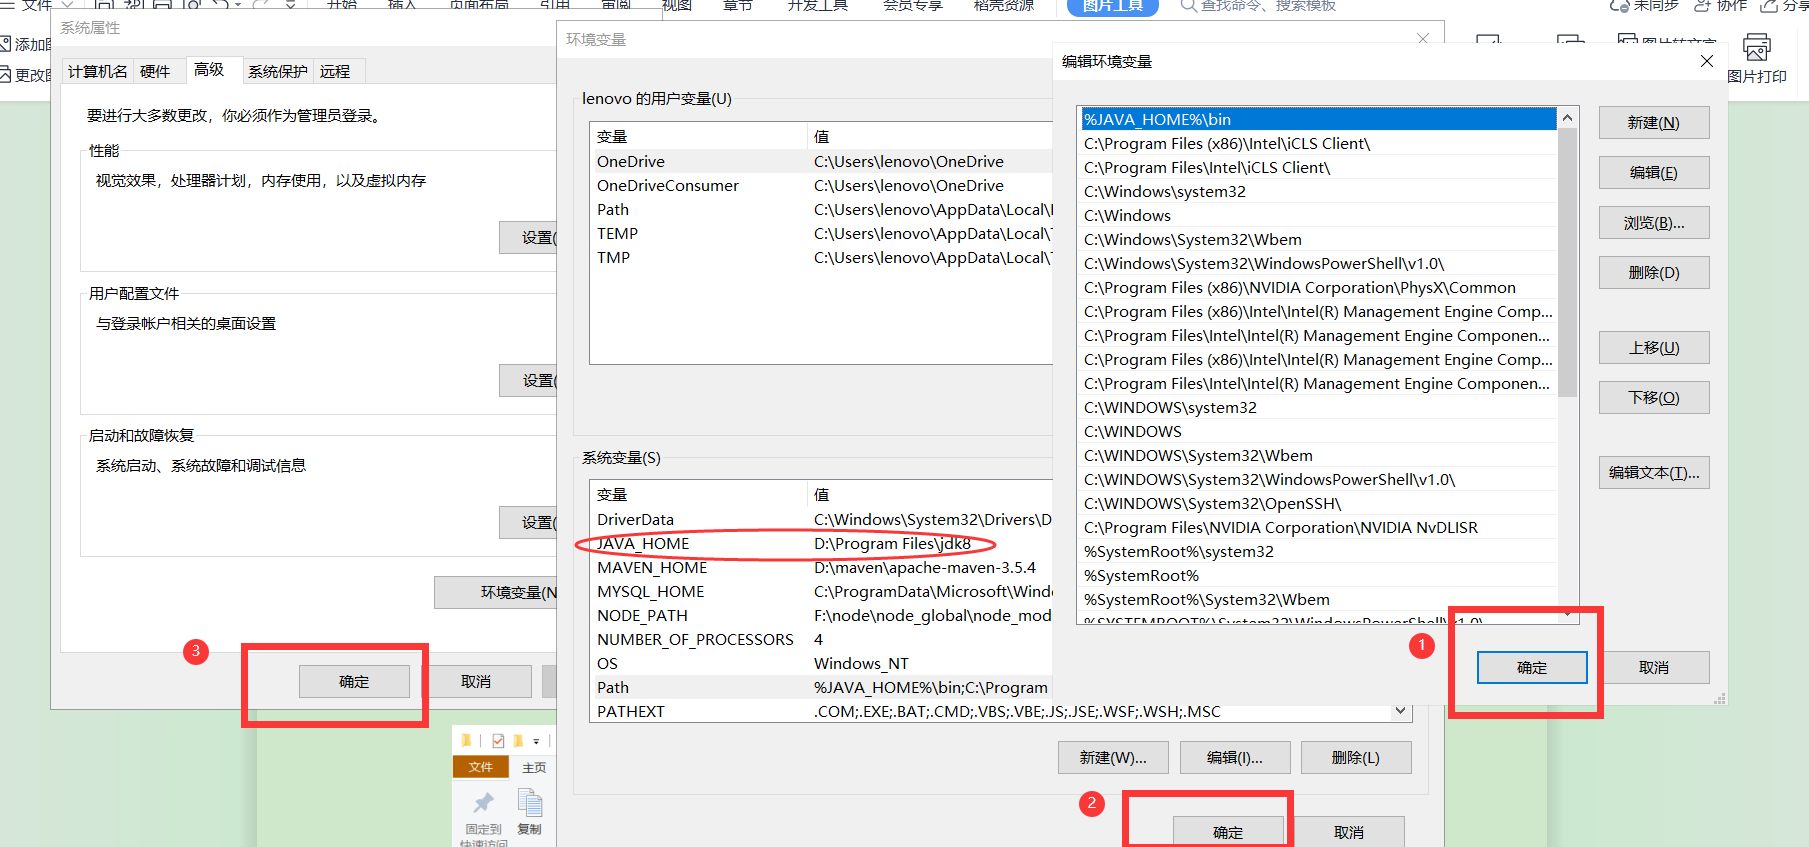Click the Move Up (上移(U)) button

1653,347
